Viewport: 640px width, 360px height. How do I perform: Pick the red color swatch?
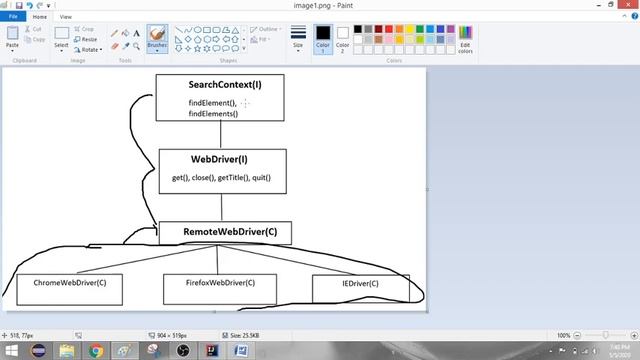pos(389,29)
